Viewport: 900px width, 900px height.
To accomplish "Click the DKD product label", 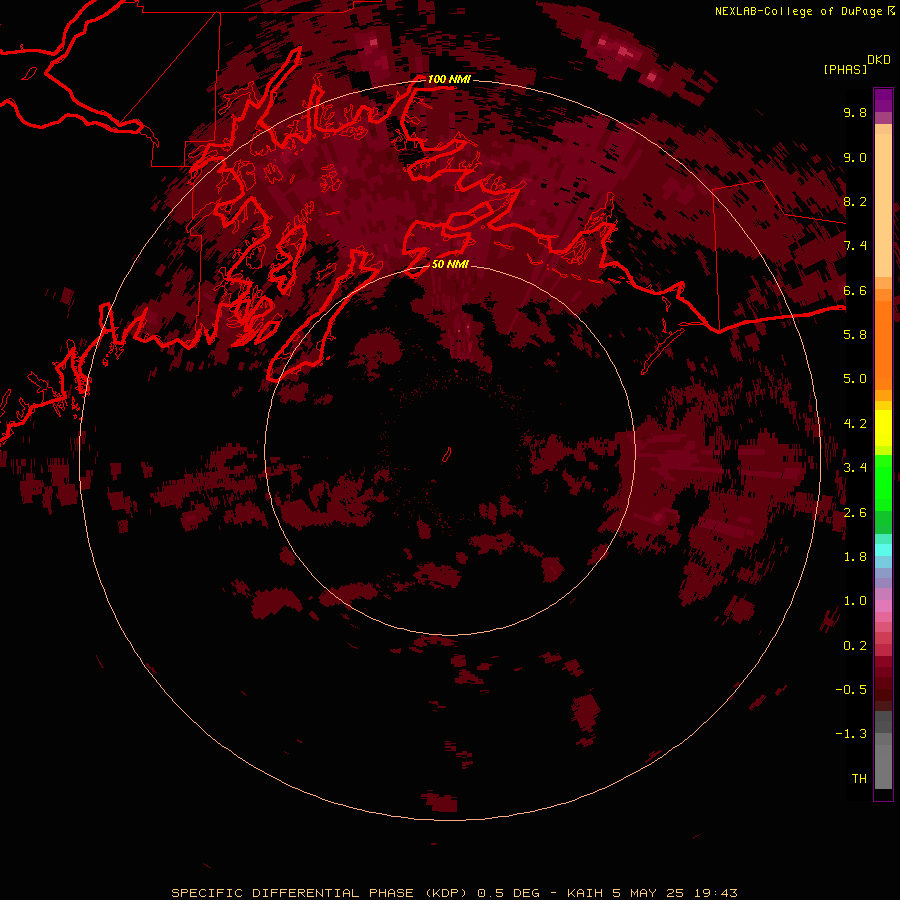I will tap(879, 60).
